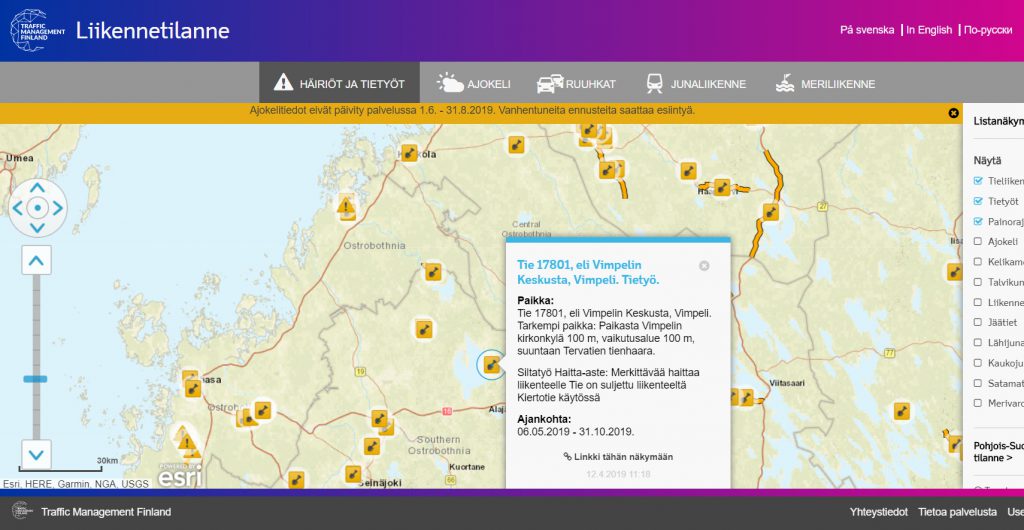Open the Ruuhkat traffic jams tab

tap(576, 84)
